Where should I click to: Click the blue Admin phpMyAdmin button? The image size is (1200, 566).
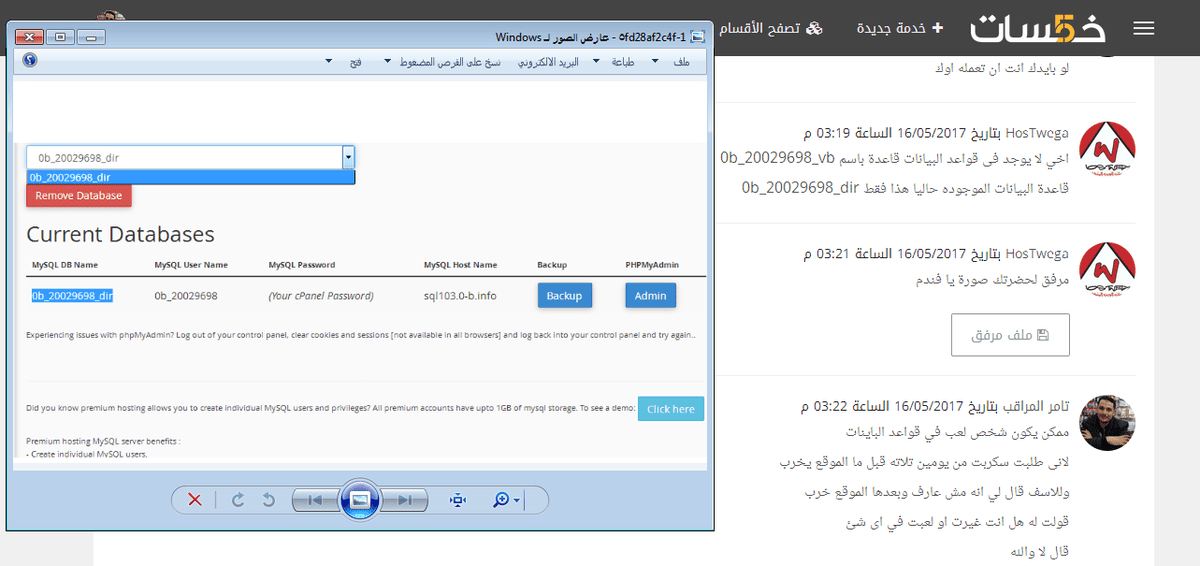(651, 296)
